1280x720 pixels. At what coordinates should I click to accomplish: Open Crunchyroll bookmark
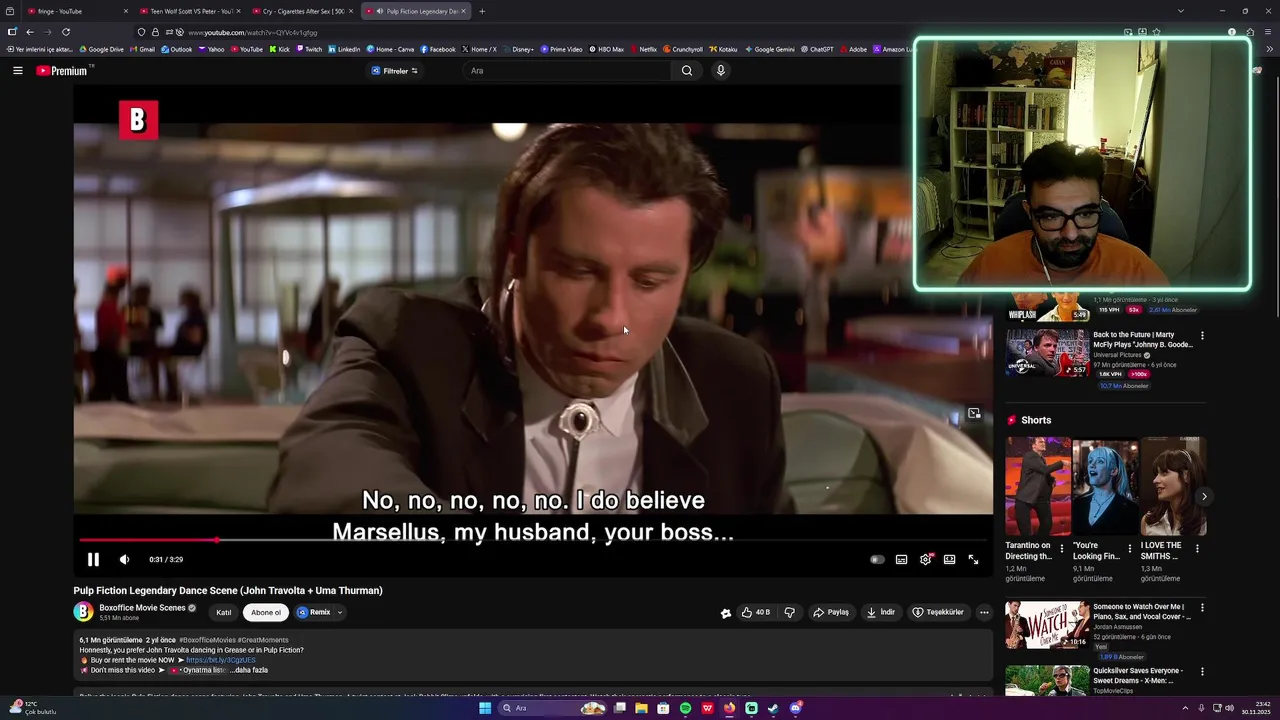tap(683, 49)
